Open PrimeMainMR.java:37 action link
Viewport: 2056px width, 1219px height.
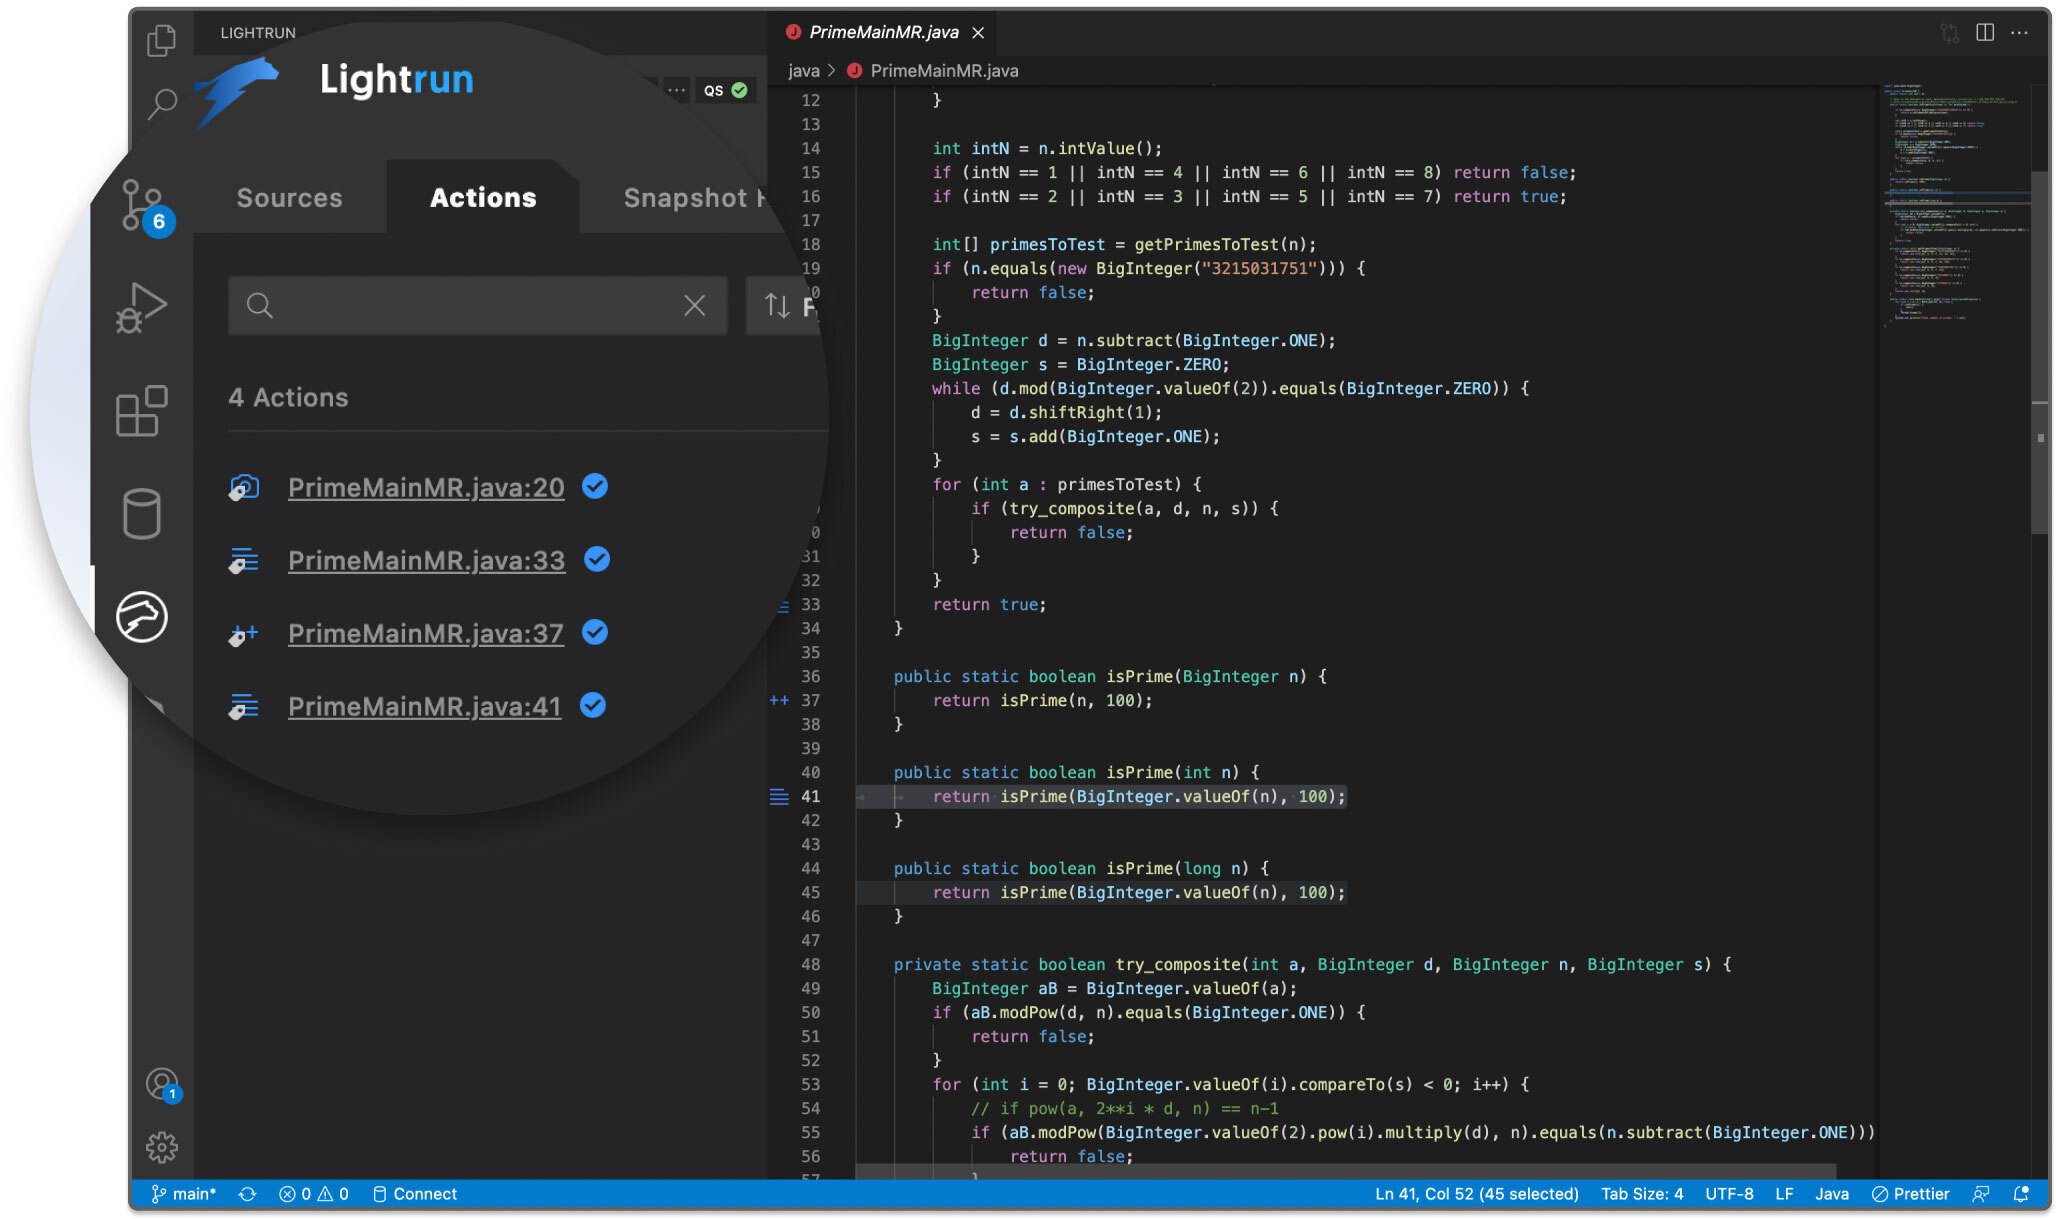click(x=426, y=633)
